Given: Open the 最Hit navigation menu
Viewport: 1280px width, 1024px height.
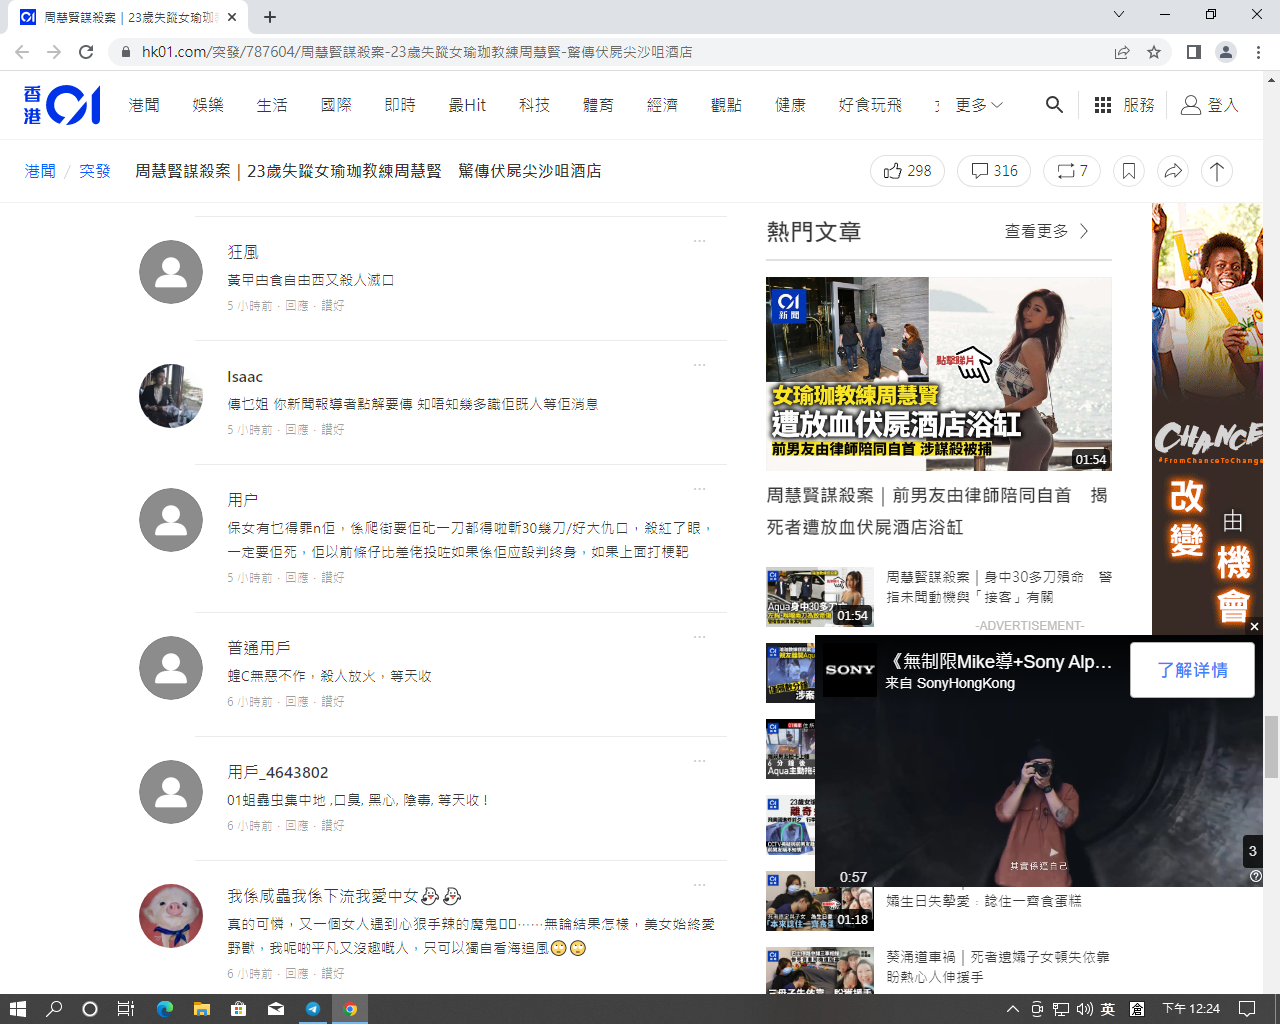Looking at the screenshot, I should point(467,105).
